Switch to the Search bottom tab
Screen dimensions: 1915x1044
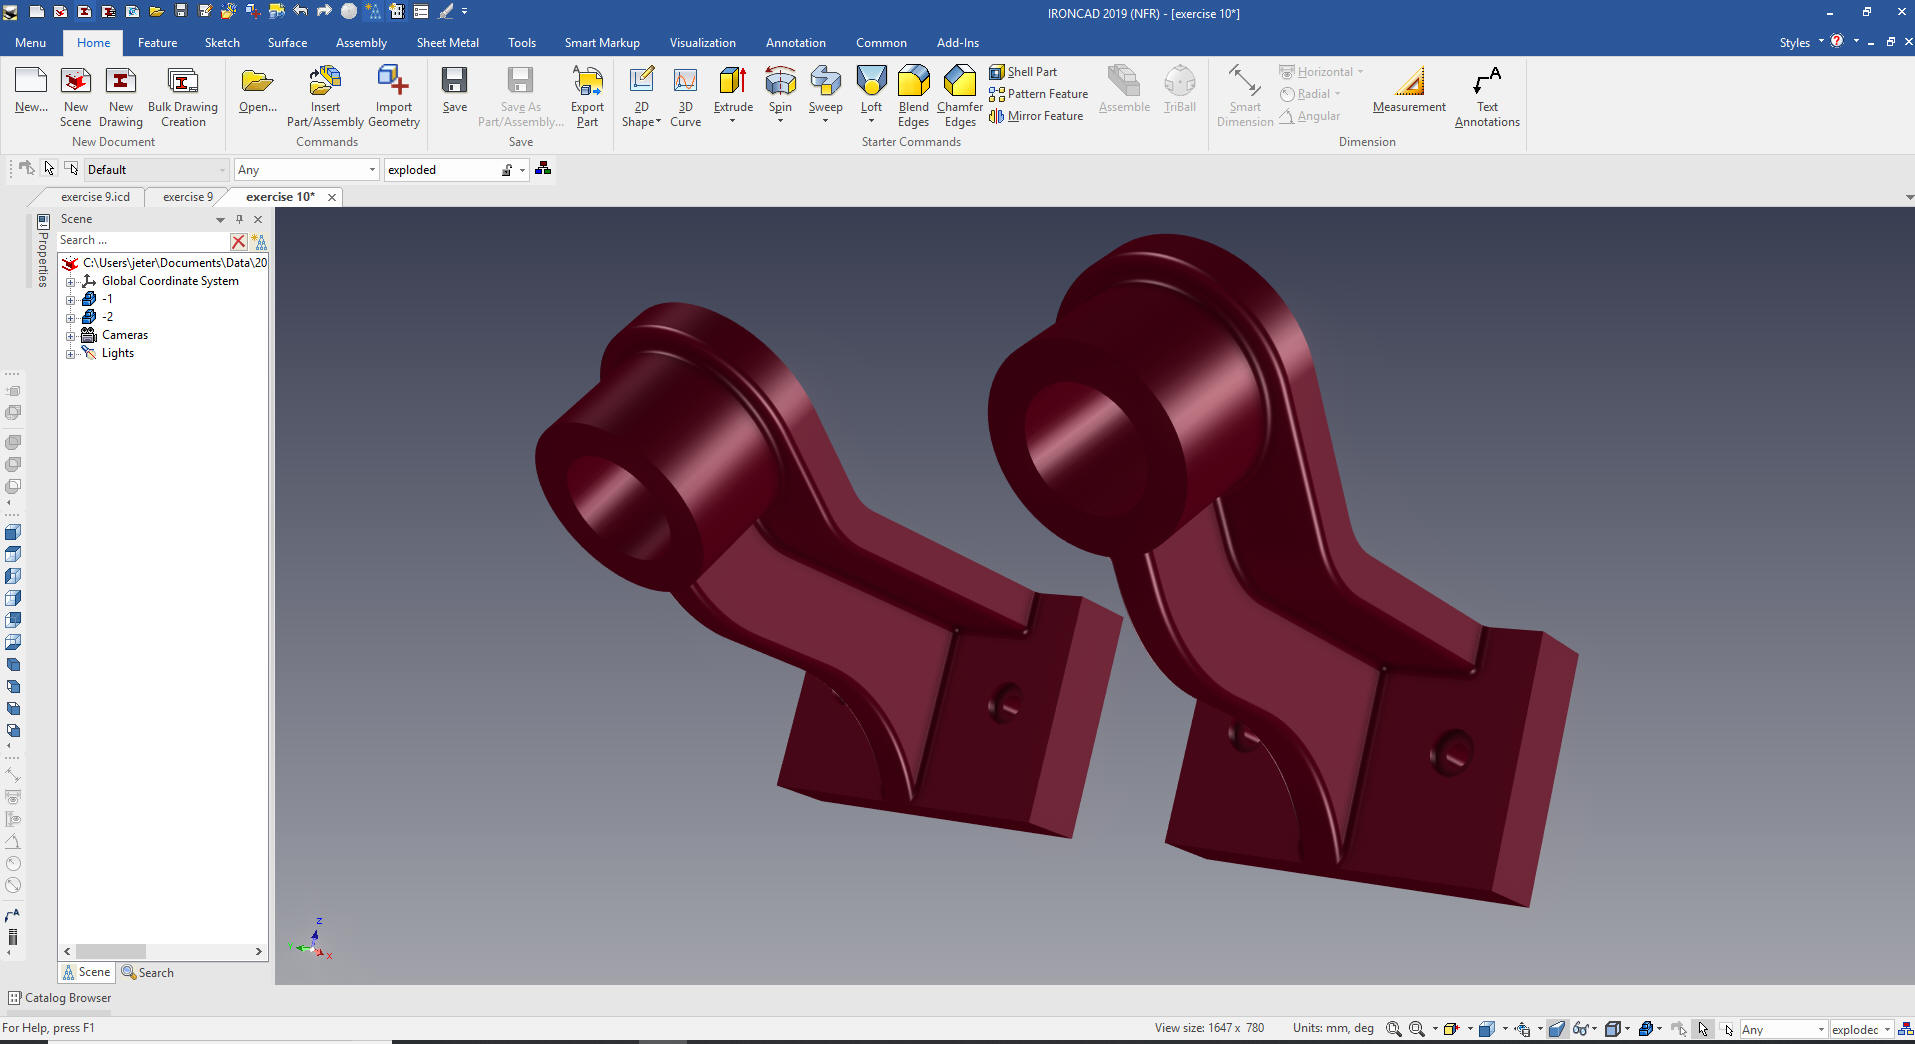coord(147,972)
